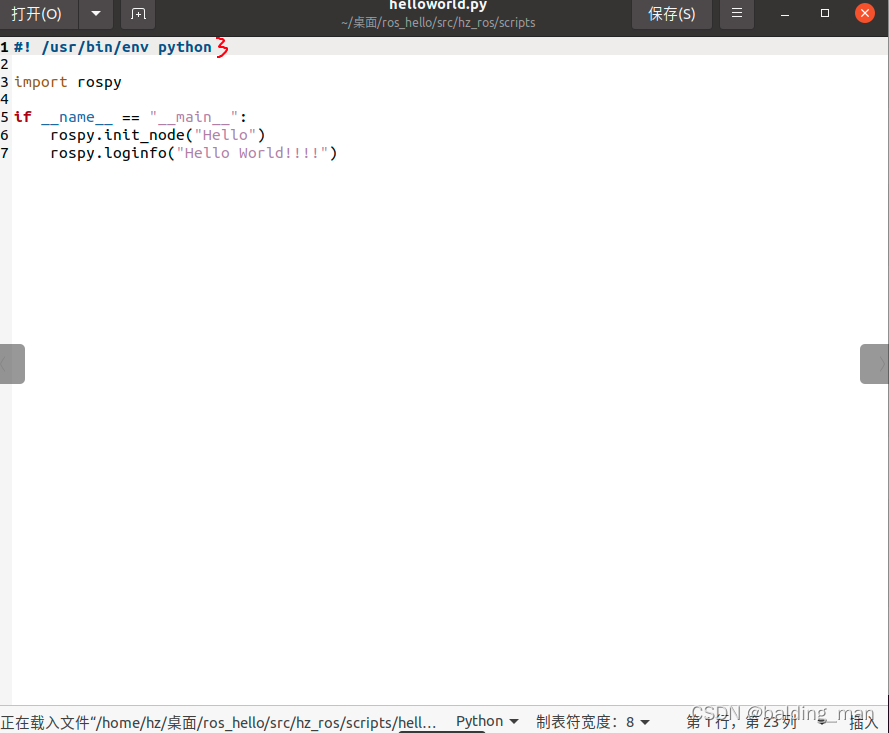This screenshot has height=733, width=889.
Task: Click the 第1行，第23列 cursor position indicator
Action: (x=742, y=722)
